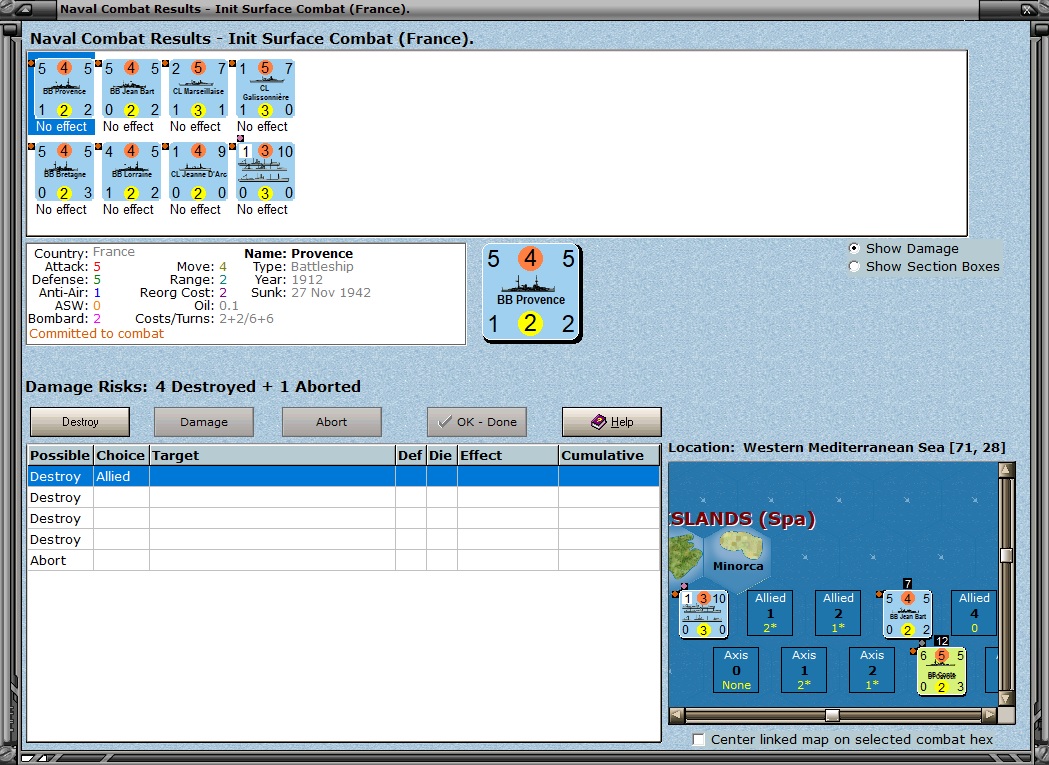
Task: Click the yellow battleship counter on the map
Action: point(941,671)
